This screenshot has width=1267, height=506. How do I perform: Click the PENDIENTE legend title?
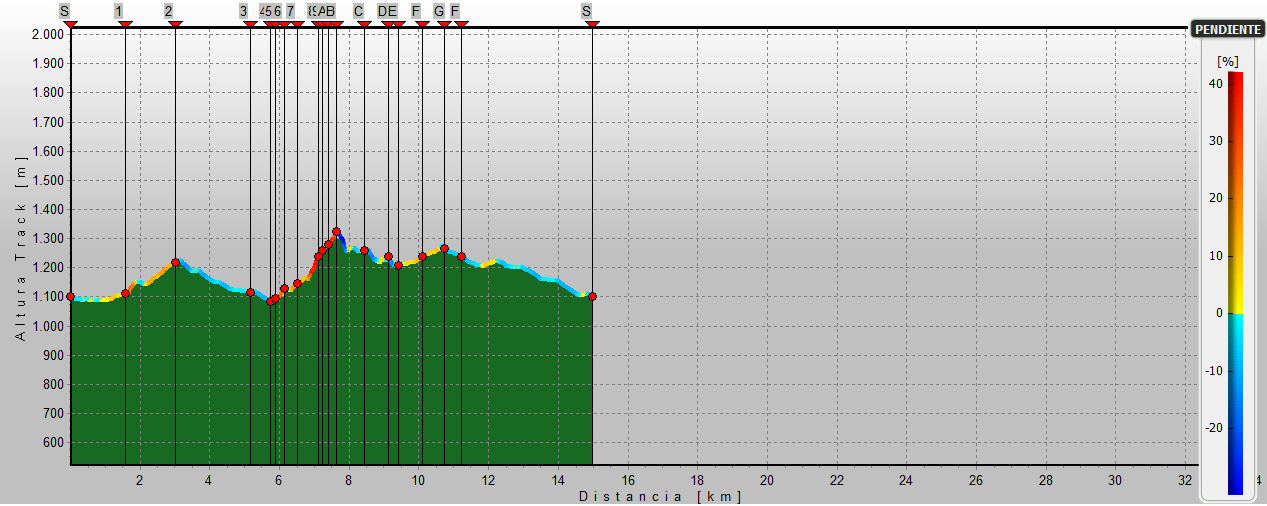[1228, 29]
